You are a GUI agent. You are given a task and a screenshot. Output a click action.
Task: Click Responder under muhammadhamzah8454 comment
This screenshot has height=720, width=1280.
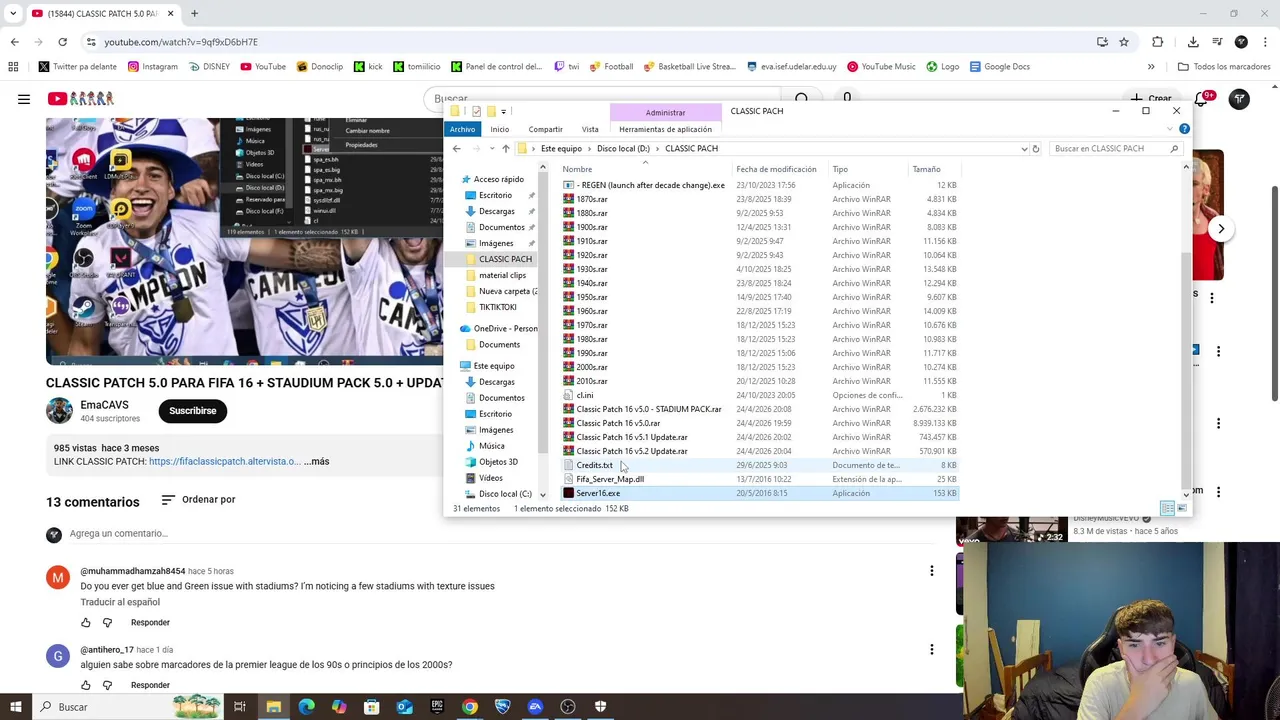point(150,622)
